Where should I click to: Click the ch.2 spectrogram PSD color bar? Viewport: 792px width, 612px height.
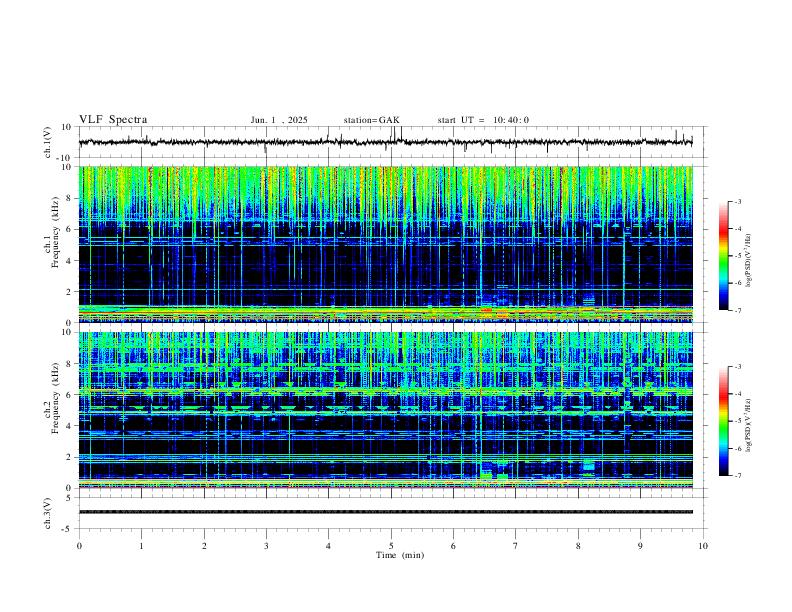[x=724, y=421]
